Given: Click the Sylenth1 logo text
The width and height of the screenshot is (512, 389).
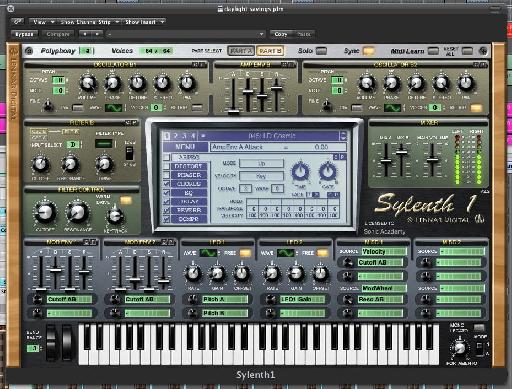Looking at the screenshot, I should [425, 203].
